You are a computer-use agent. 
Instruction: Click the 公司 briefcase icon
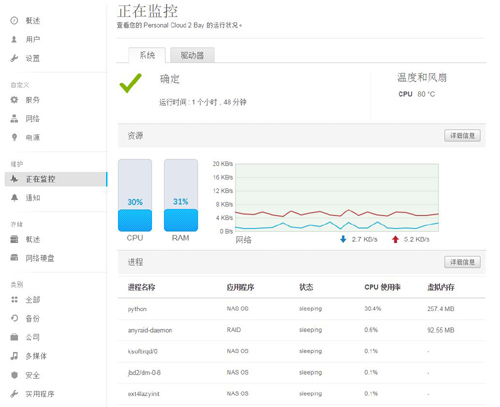14,337
